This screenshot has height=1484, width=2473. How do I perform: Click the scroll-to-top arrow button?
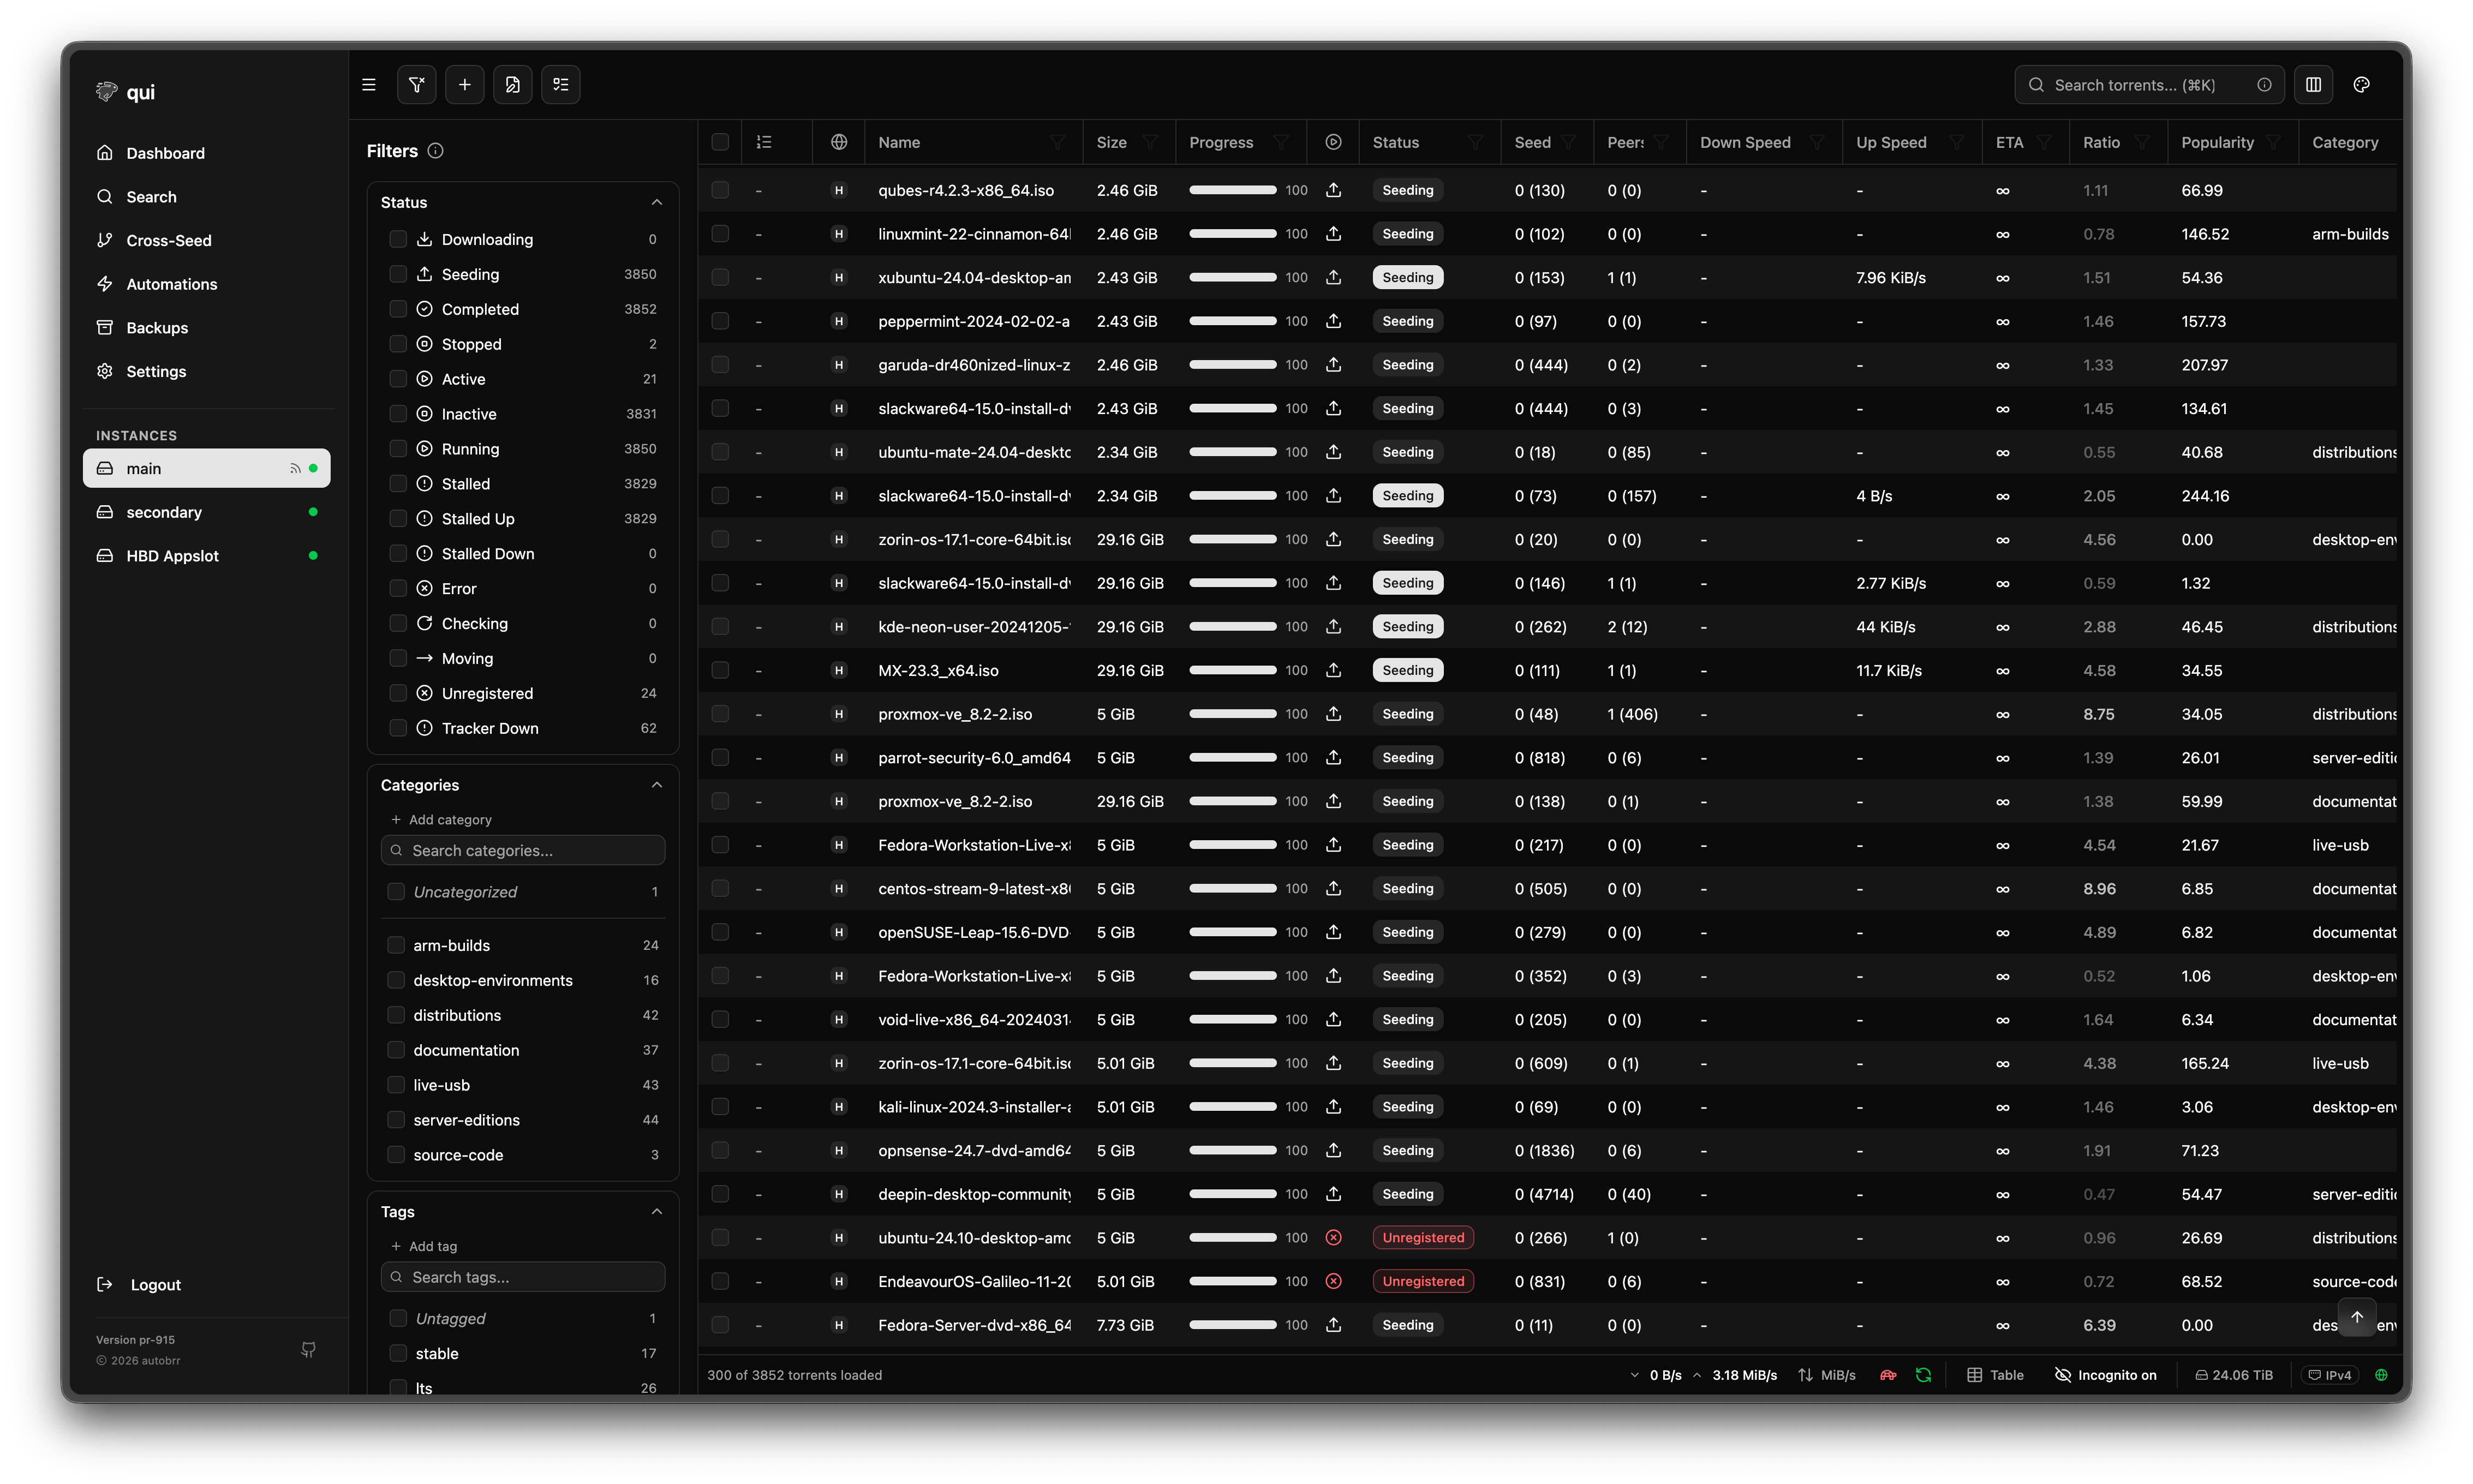pyautogui.click(x=2356, y=1317)
